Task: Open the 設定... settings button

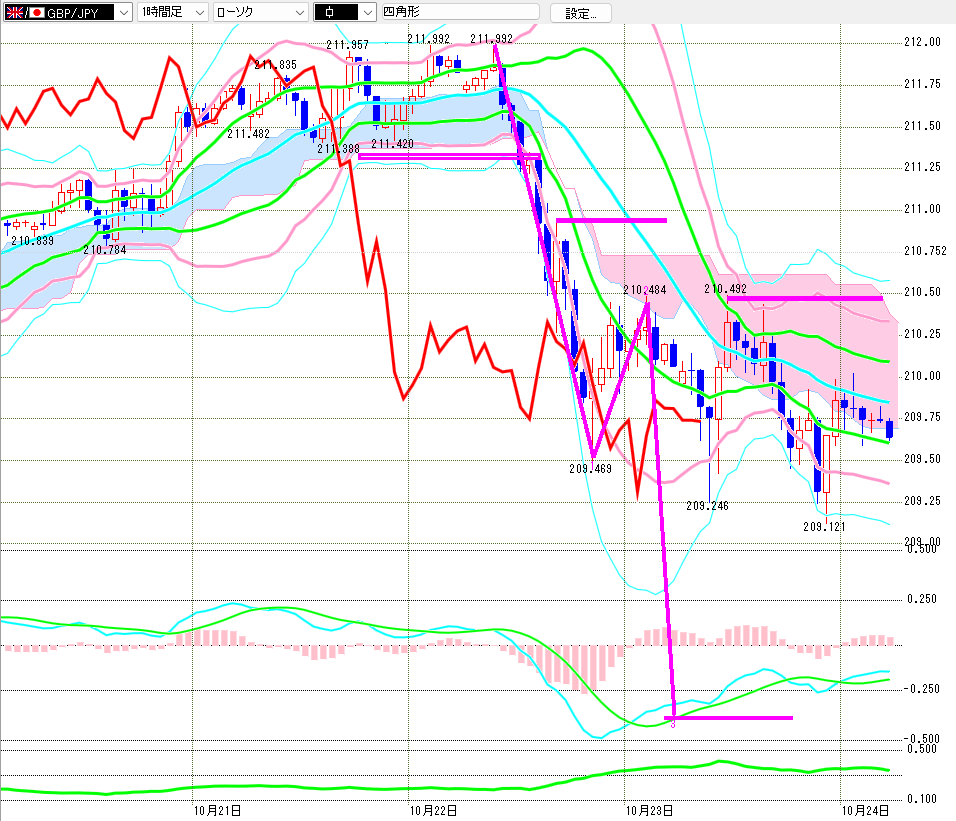Action: [x=580, y=13]
